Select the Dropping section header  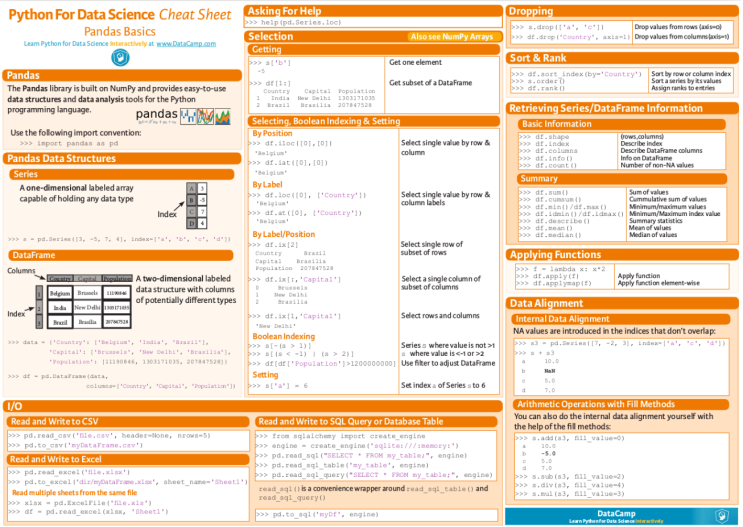tap(622, 11)
